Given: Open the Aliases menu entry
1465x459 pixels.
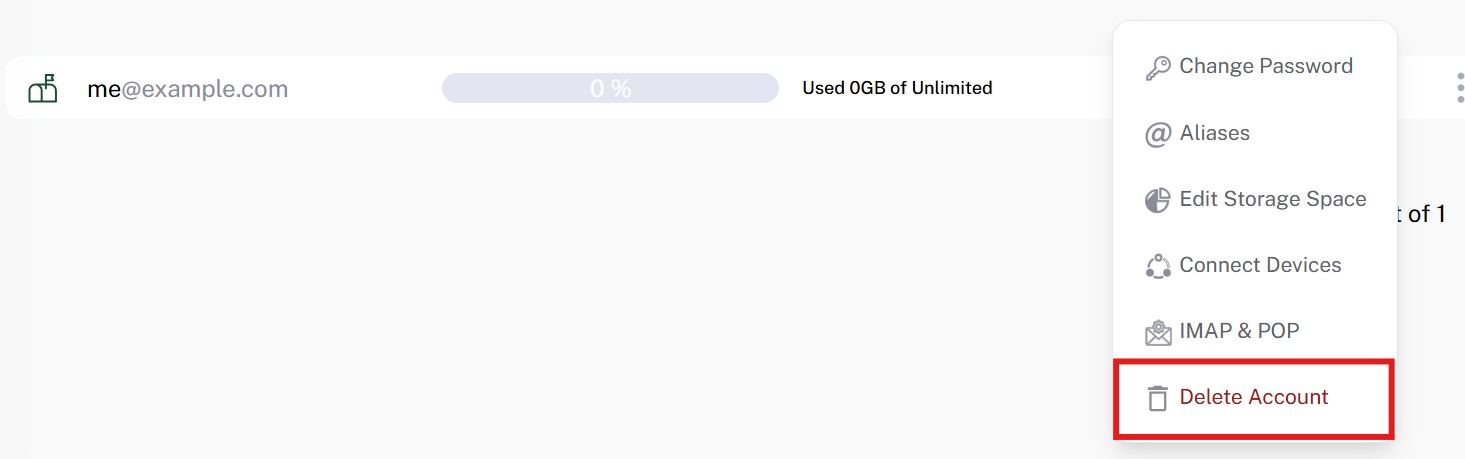Looking at the screenshot, I should [1254, 133].
